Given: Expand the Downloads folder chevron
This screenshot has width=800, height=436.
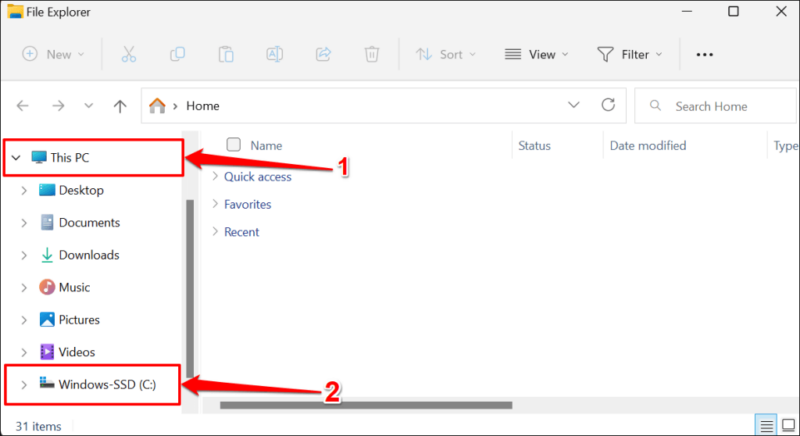Looking at the screenshot, I should (x=24, y=255).
